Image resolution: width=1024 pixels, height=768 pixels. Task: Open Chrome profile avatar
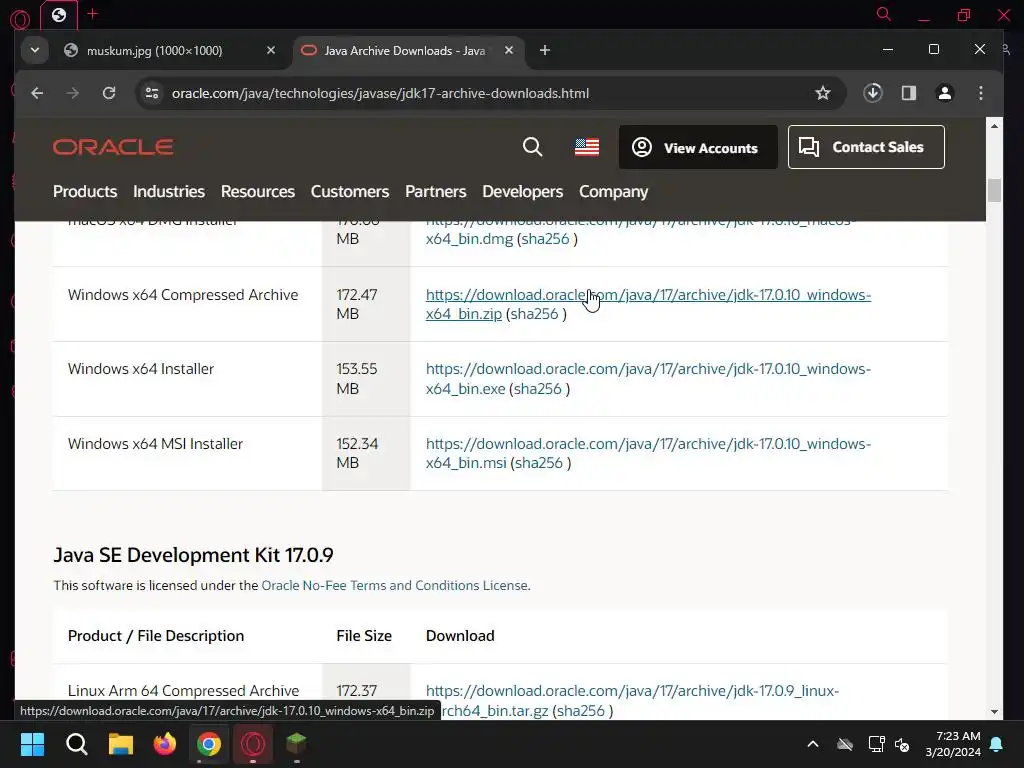(x=944, y=93)
